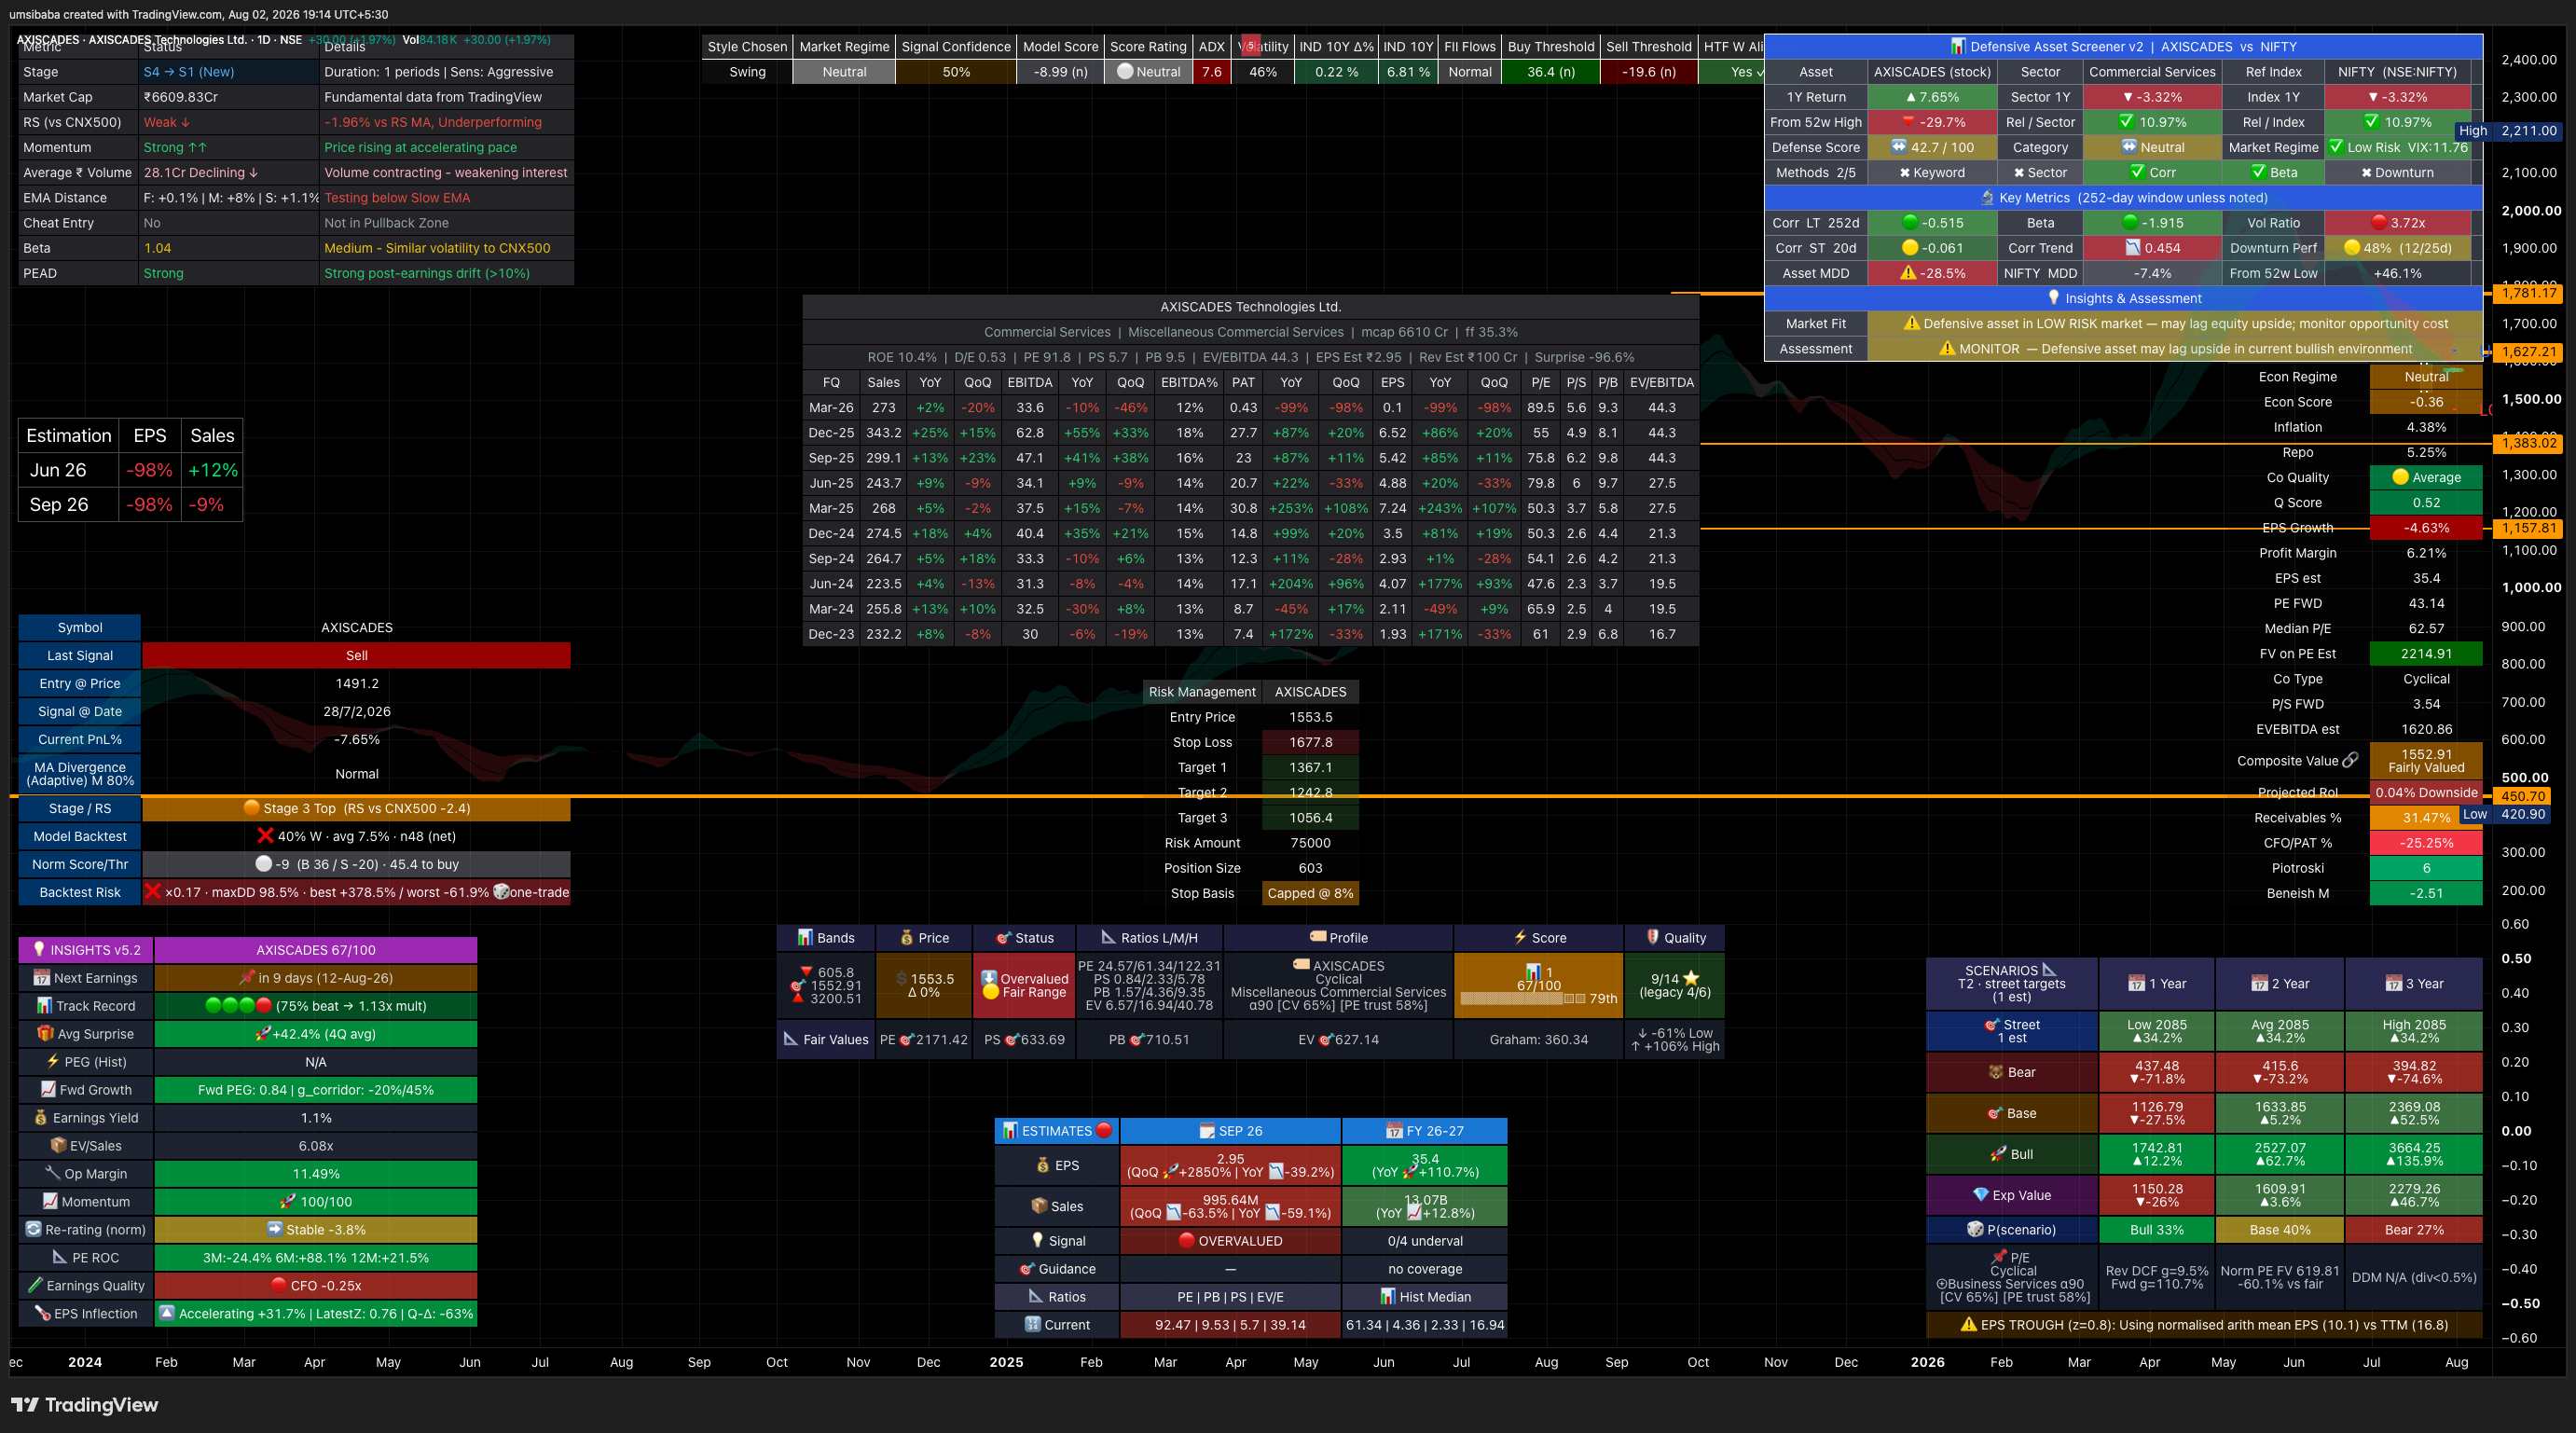The height and width of the screenshot is (1433, 2576).
Task: Click the 'Capped @ 8%' Stop Basis cell
Action: (x=1310, y=893)
